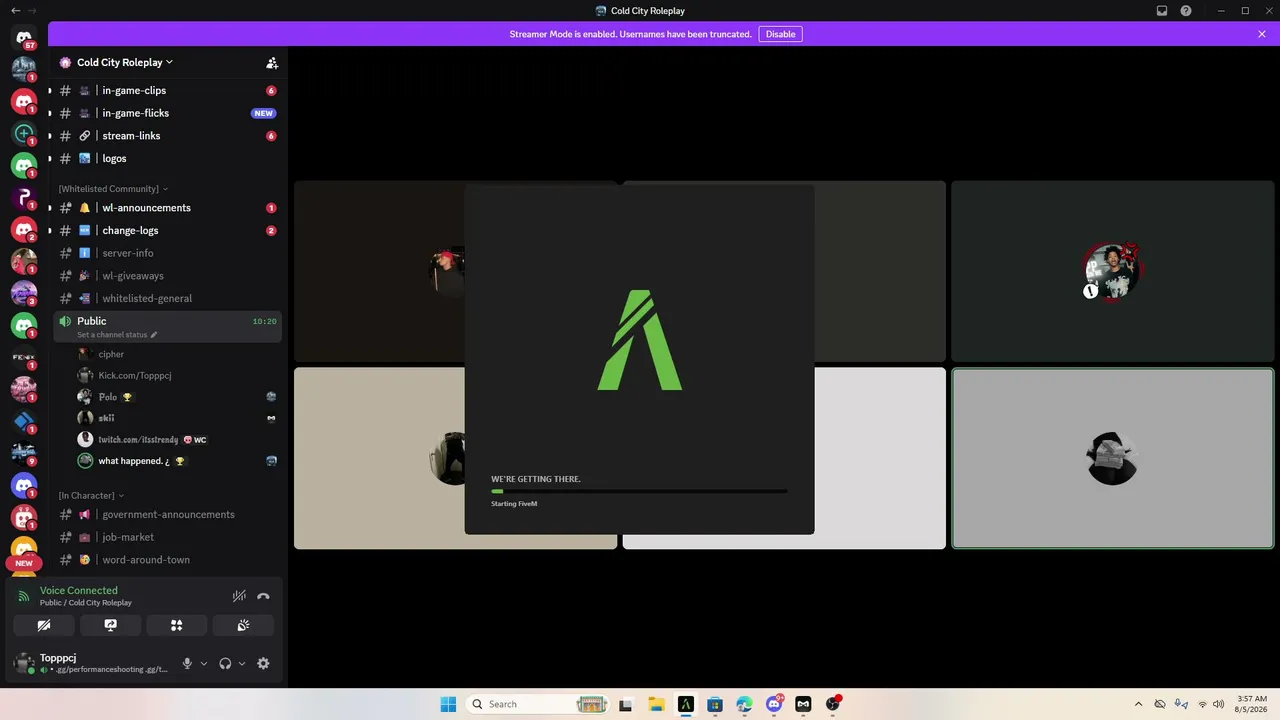The width and height of the screenshot is (1280, 720).
Task: Select user cipher in voice channel
Action: click(x=178, y=354)
